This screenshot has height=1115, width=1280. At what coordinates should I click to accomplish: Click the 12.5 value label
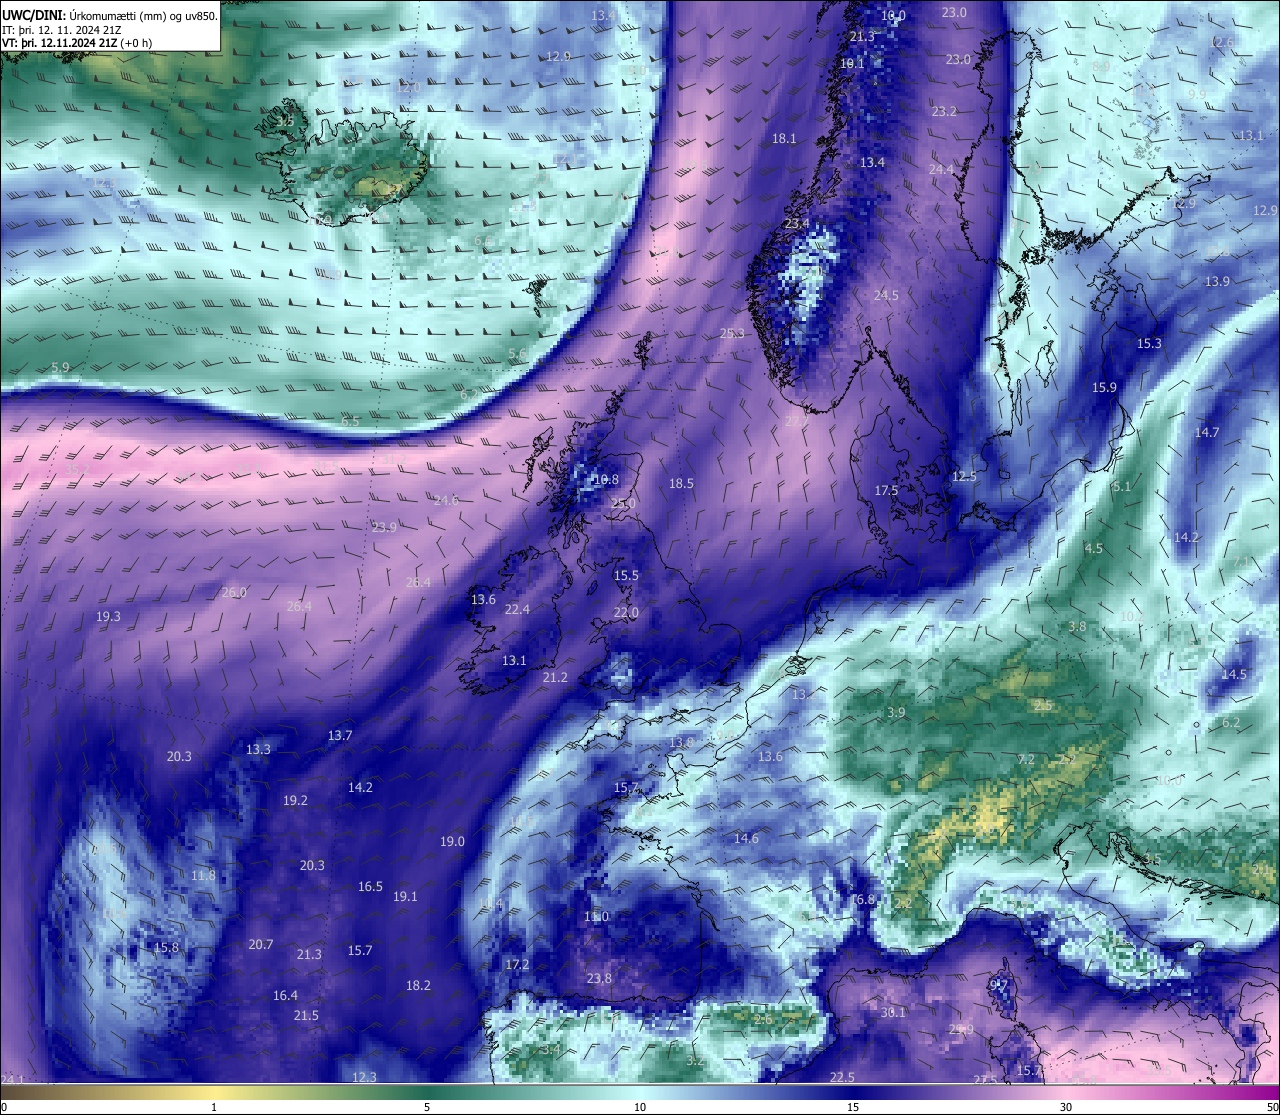(964, 476)
